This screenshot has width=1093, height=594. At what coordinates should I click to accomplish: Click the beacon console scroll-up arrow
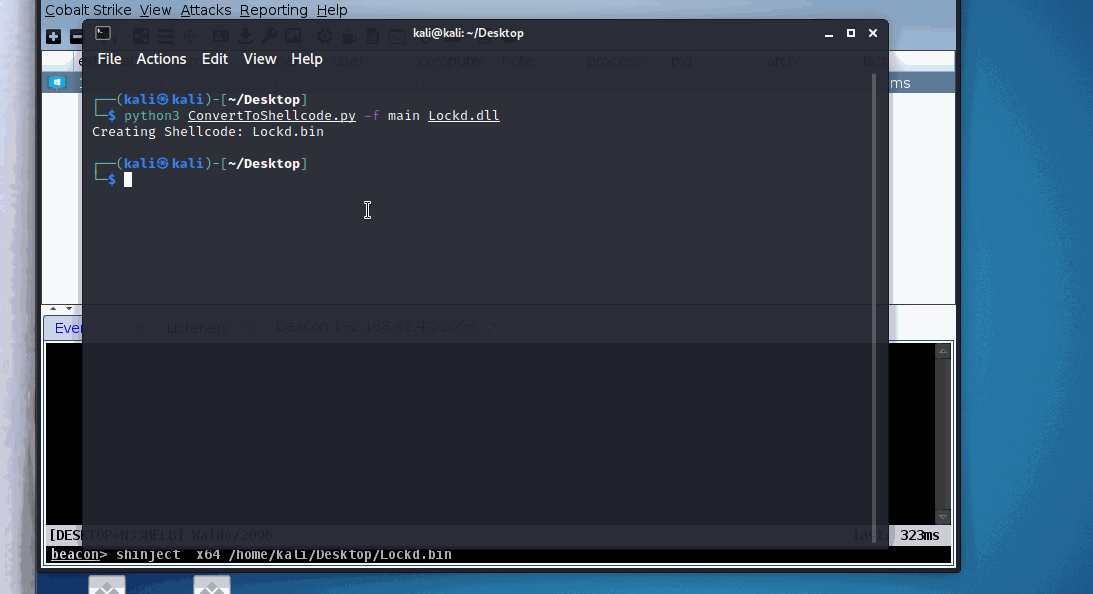tap(943, 351)
